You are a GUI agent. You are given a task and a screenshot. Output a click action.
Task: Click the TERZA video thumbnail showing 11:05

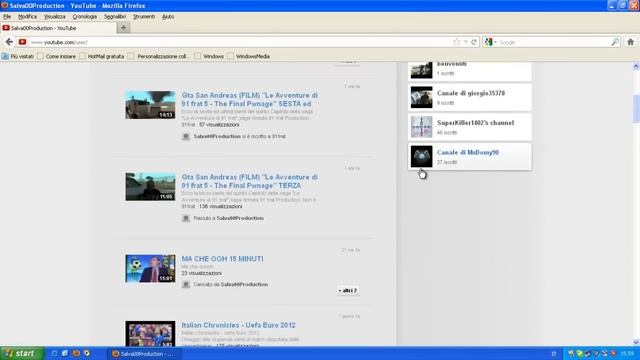click(x=150, y=187)
